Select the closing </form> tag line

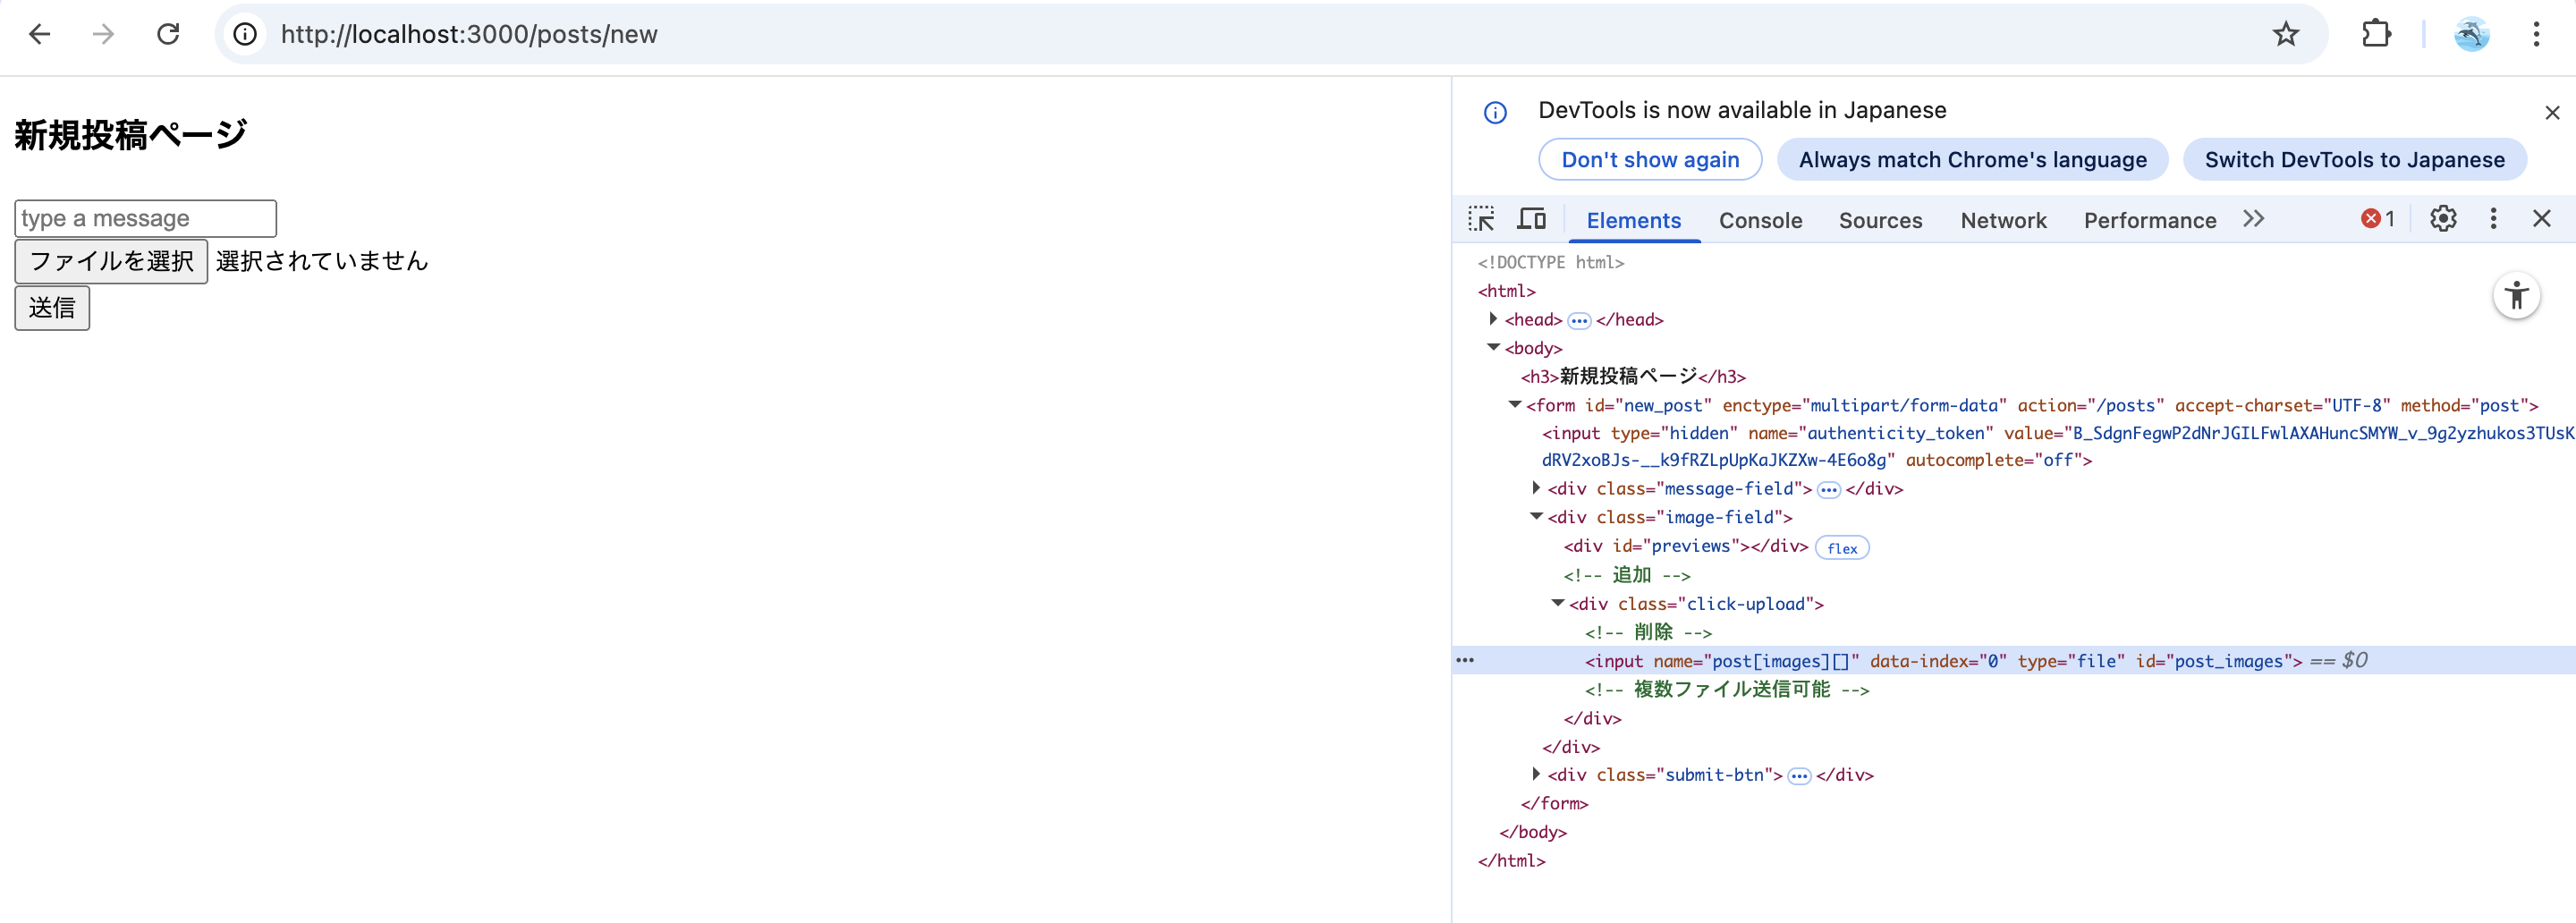pos(1554,803)
